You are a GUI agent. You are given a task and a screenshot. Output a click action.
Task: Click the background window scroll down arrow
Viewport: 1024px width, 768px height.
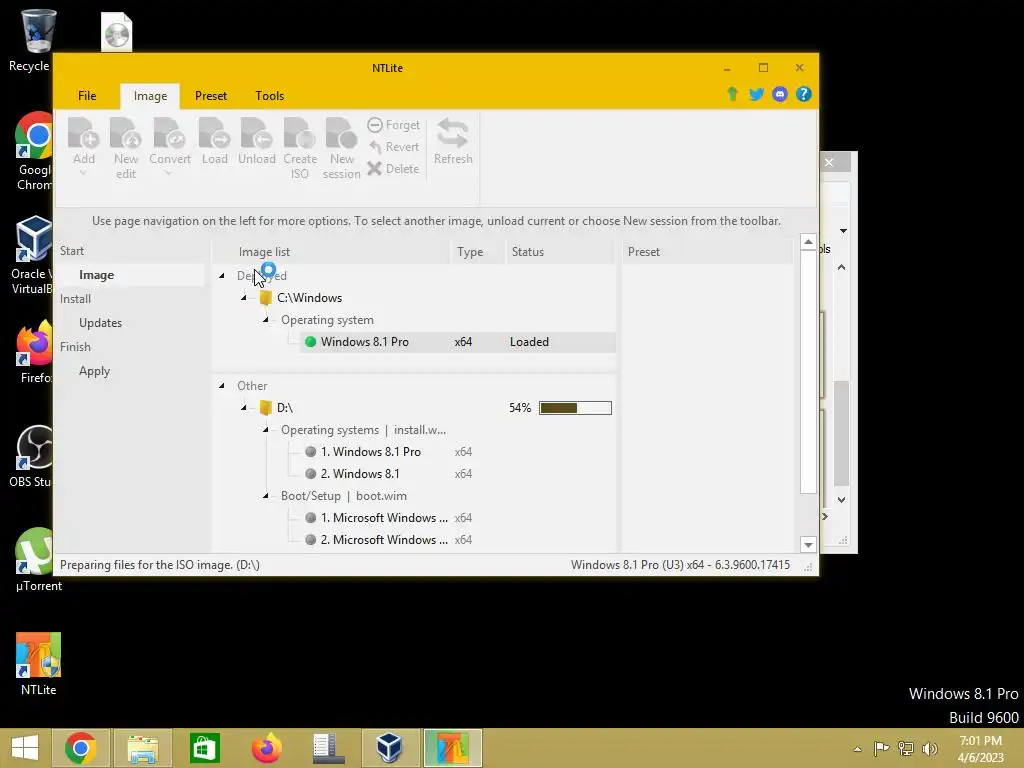(842, 500)
